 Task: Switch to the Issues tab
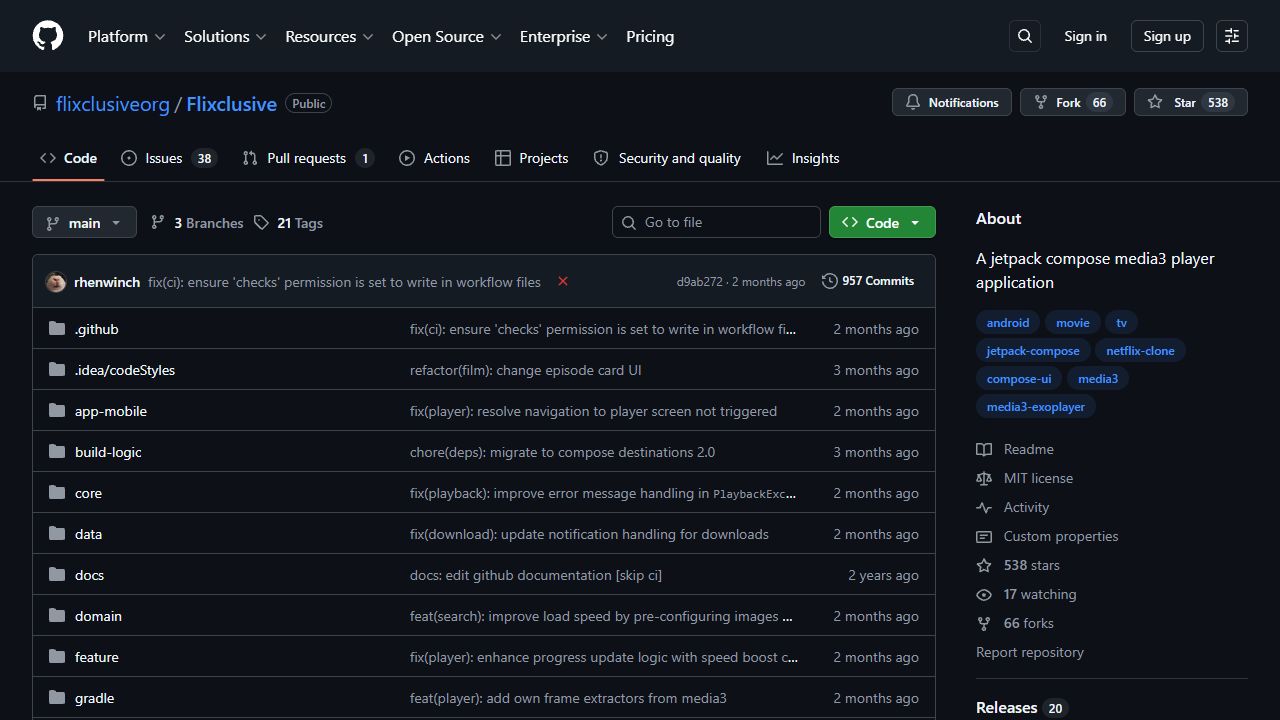168,158
